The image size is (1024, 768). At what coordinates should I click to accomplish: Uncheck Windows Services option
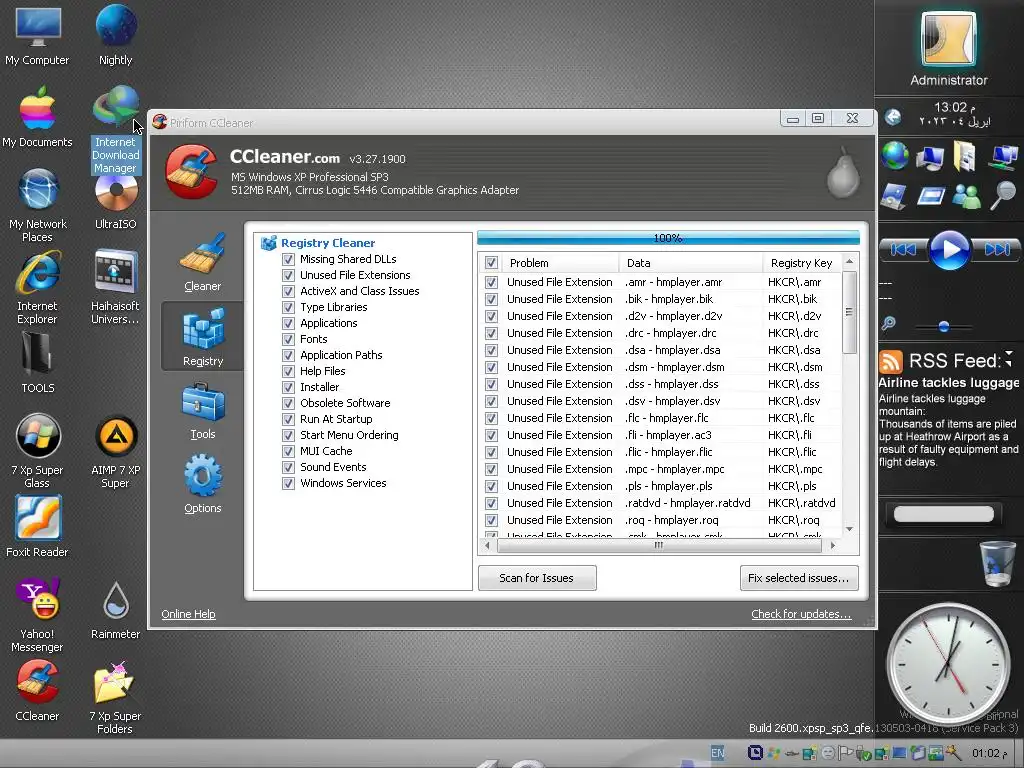288,483
